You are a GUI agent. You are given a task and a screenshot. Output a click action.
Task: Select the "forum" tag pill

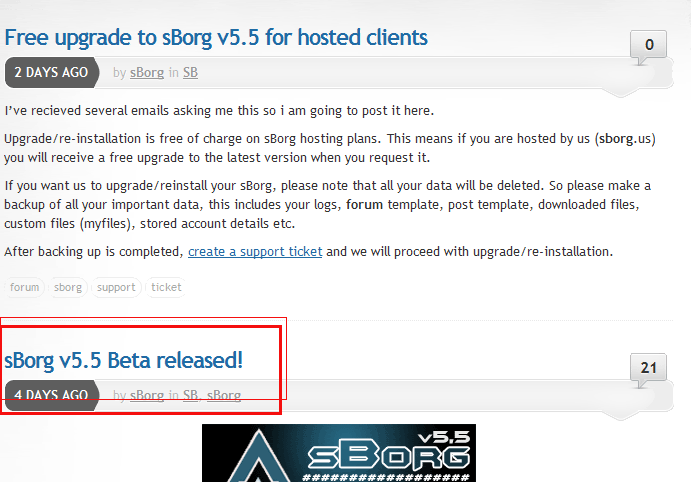pos(25,288)
